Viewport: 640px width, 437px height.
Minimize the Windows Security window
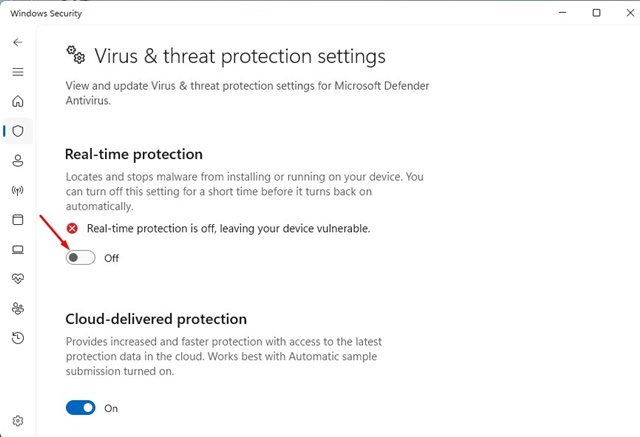pos(562,13)
